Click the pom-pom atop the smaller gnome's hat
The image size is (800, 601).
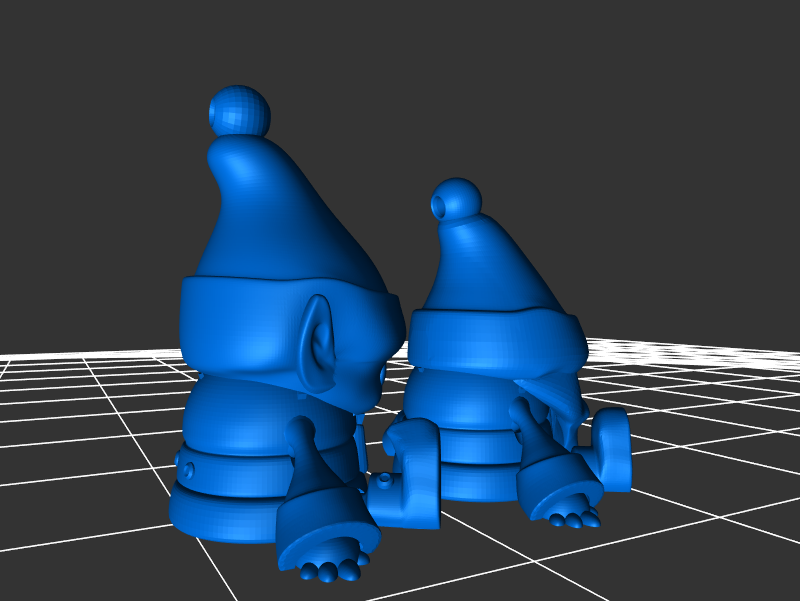tap(456, 199)
